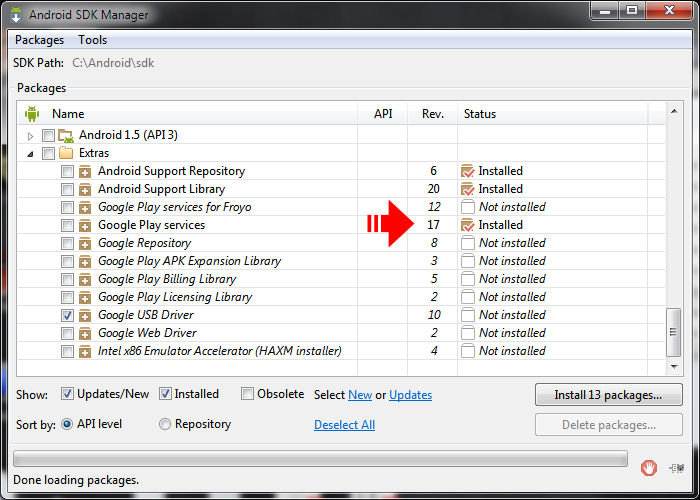Click Install 13 packages button

tap(608, 395)
